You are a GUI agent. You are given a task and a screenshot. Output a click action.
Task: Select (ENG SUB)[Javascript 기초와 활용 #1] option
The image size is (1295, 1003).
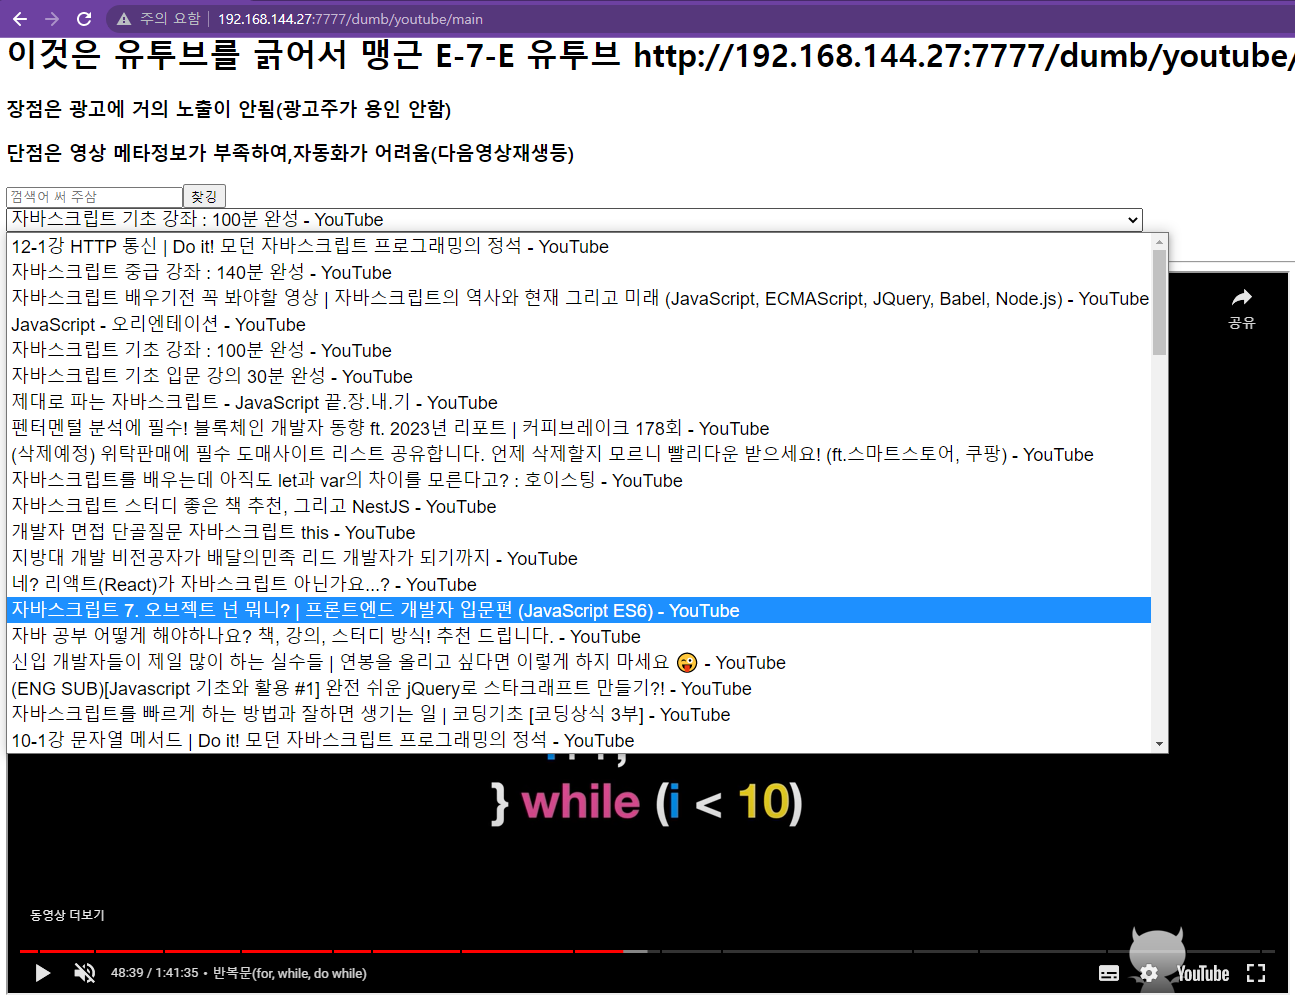[579, 689]
